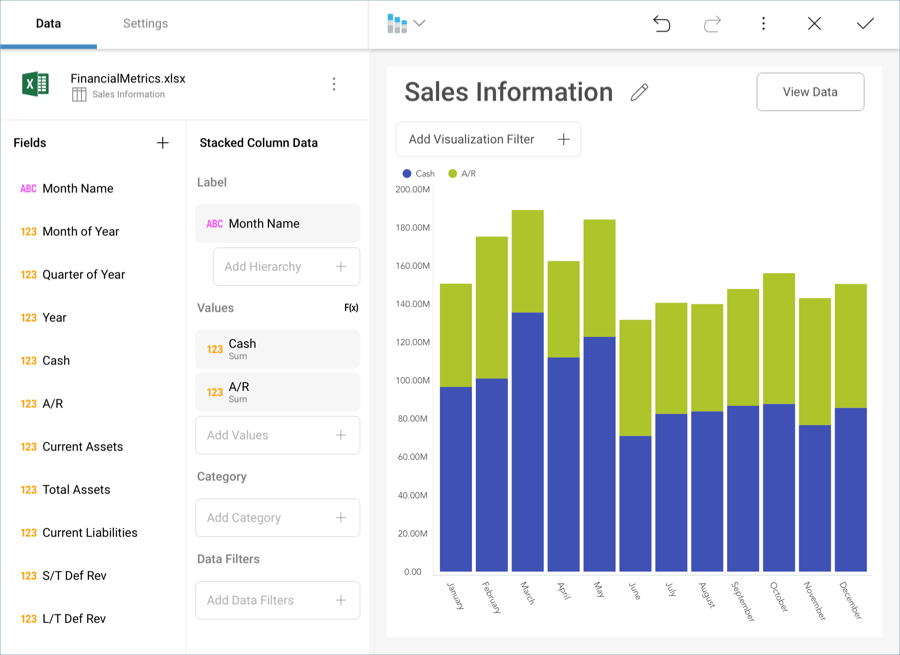The height and width of the screenshot is (655, 900).
Task: Click the redo arrow icon
Action: click(x=712, y=24)
